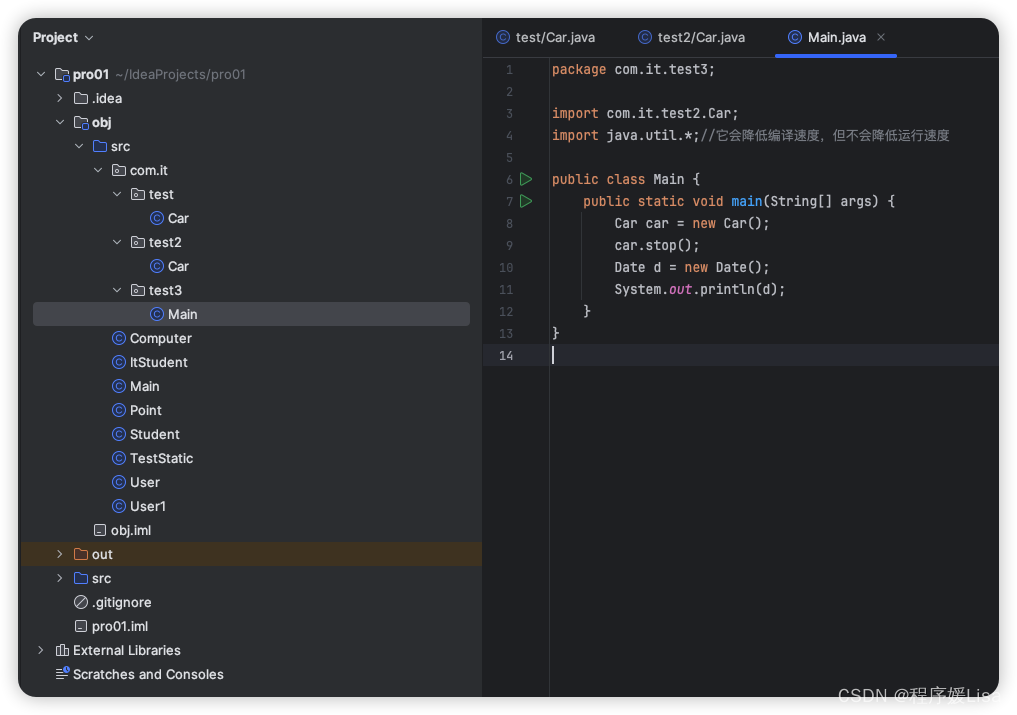Click the Main class icon under test3 package
The image size is (1017, 715).
point(158,314)
